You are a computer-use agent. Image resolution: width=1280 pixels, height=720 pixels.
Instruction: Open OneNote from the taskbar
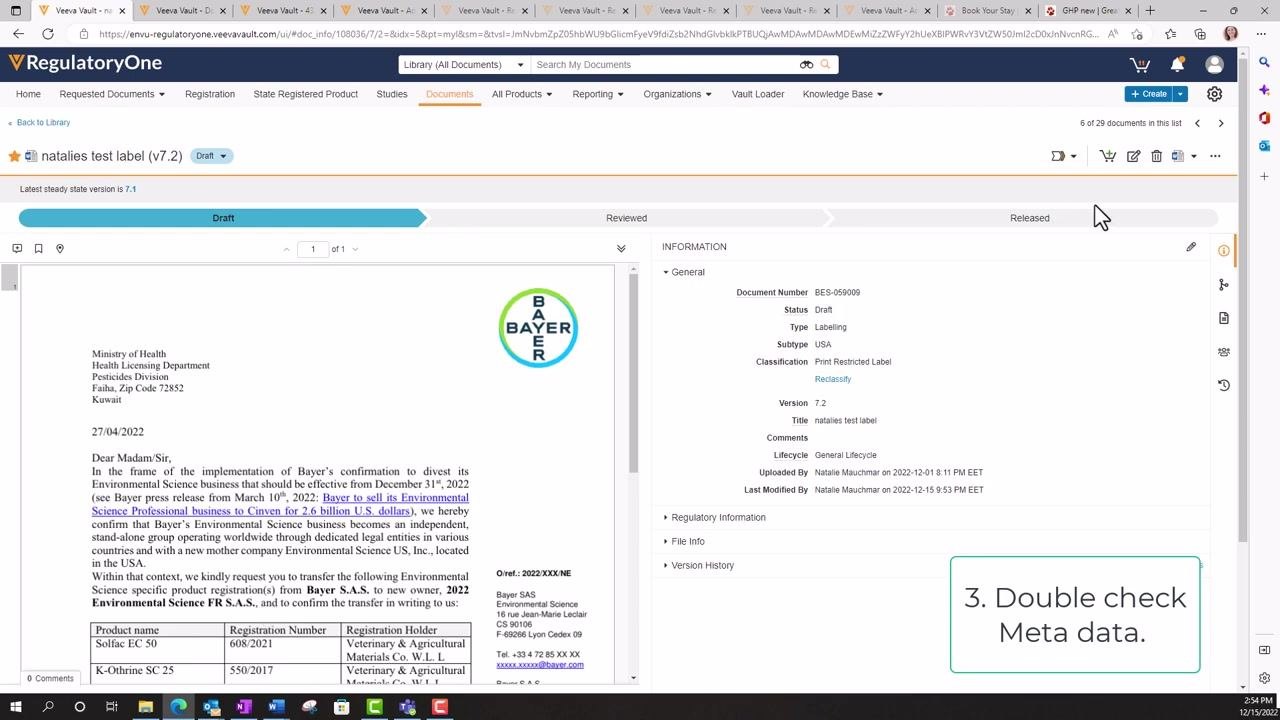[x=243, y=707]
